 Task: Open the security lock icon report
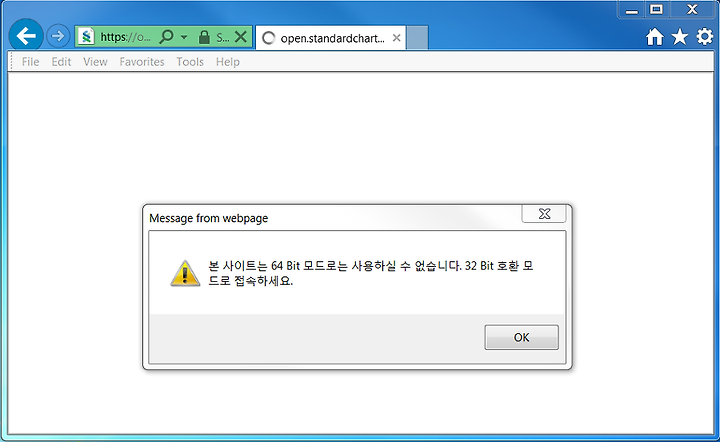click(x=204, y=37)
